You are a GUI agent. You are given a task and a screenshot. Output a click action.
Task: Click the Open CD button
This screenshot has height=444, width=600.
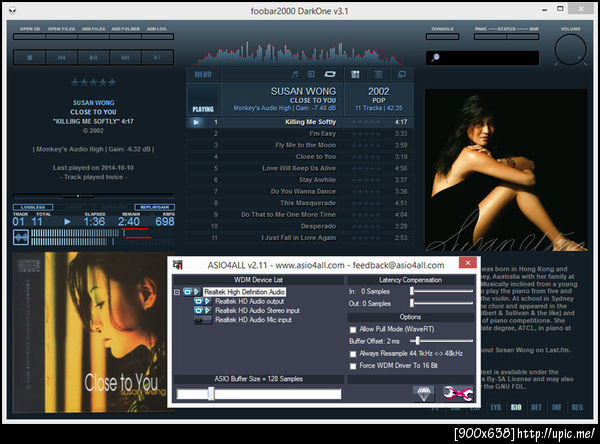(29, 37)
